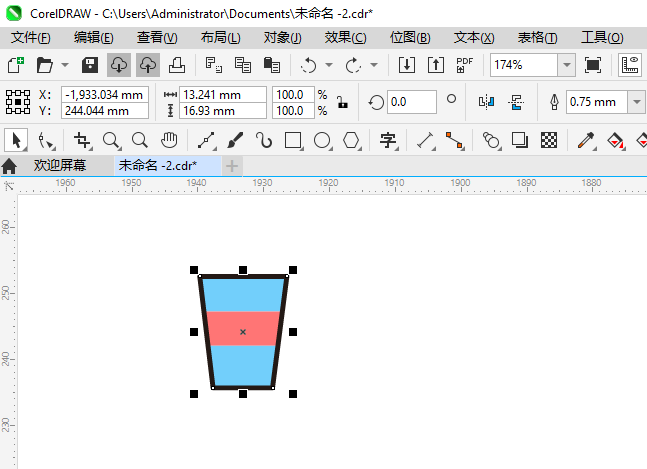Cut the selection with cut icon

(x=214, y=65)
